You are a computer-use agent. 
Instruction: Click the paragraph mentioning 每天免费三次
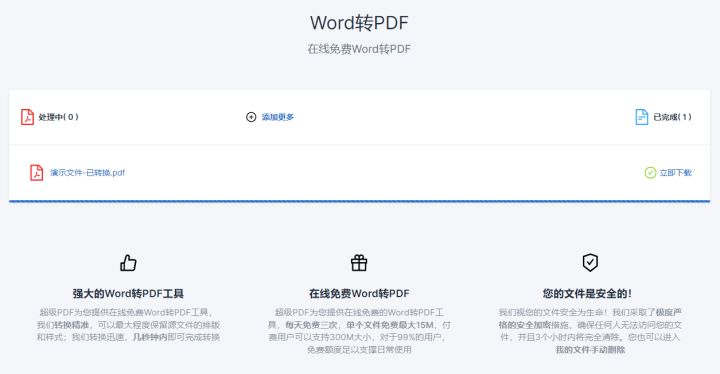359,331
